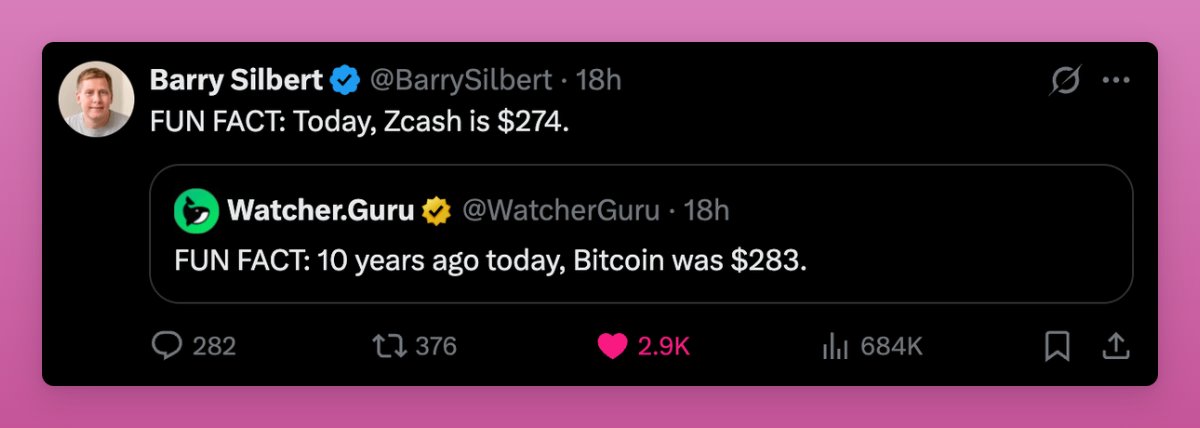Reply to the tweet with 282 replies
This screenshot has width=1200, height=428.
166,346
